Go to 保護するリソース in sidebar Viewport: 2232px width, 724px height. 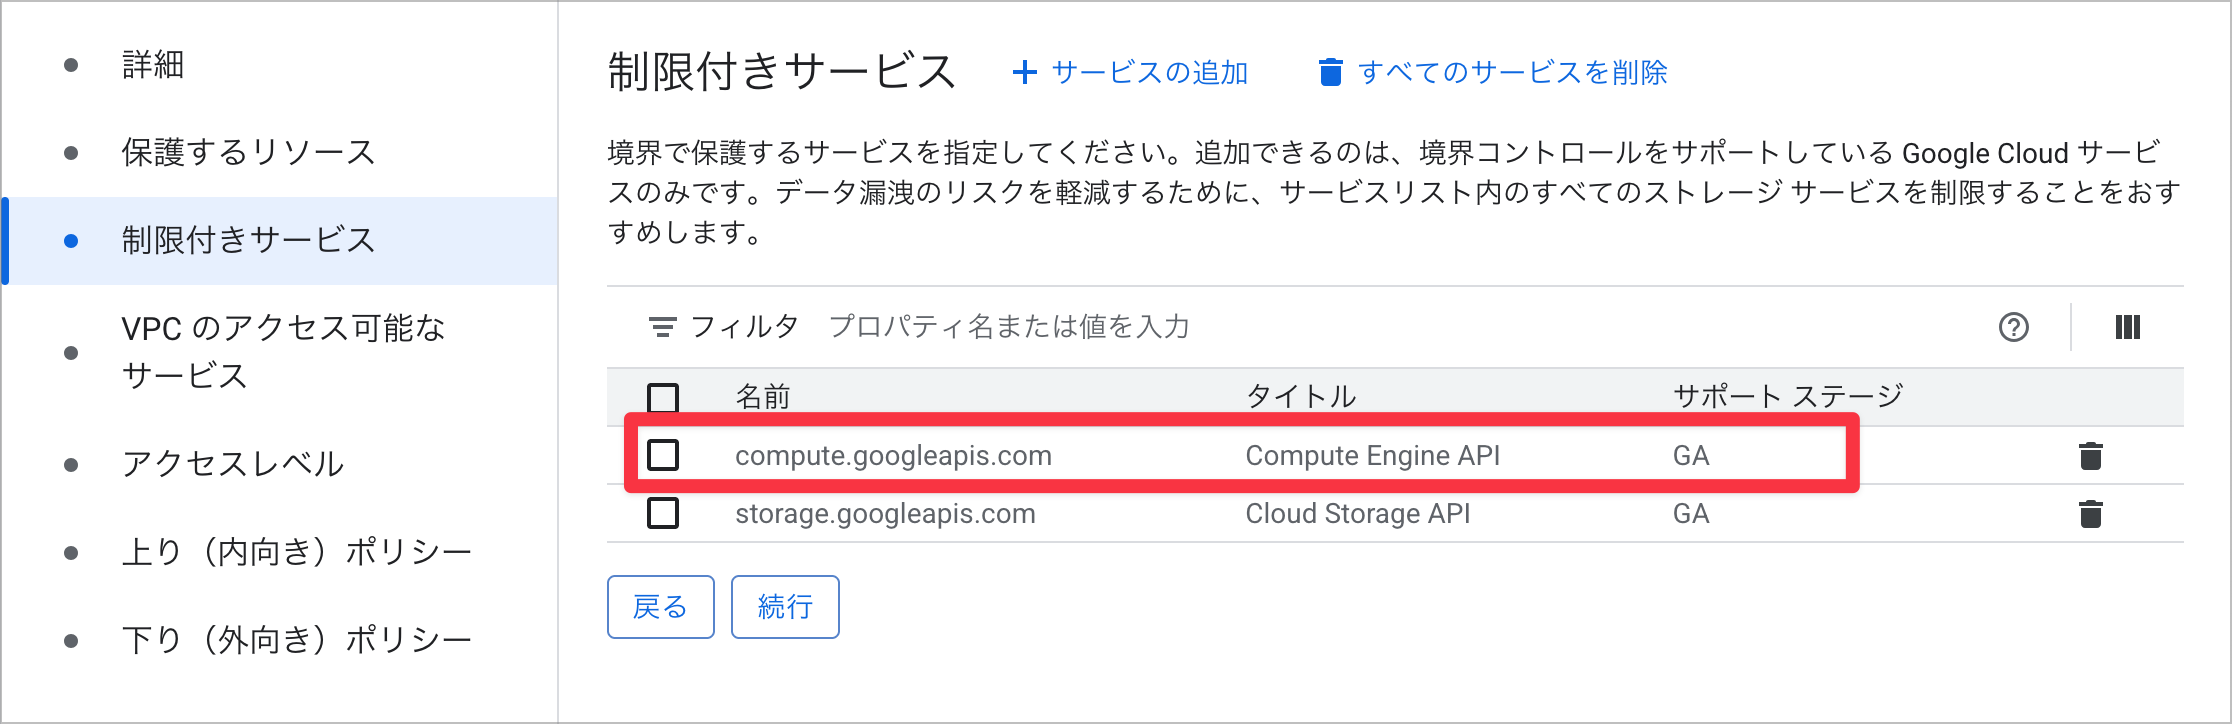[248, 153]
